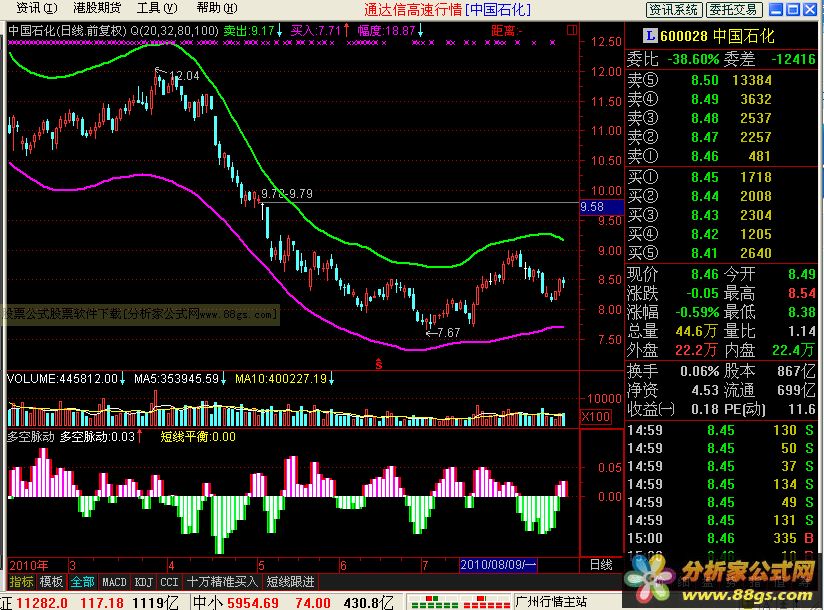
Task: Select the 十万精准买入 indicator tab
Action: click(222, 582)
